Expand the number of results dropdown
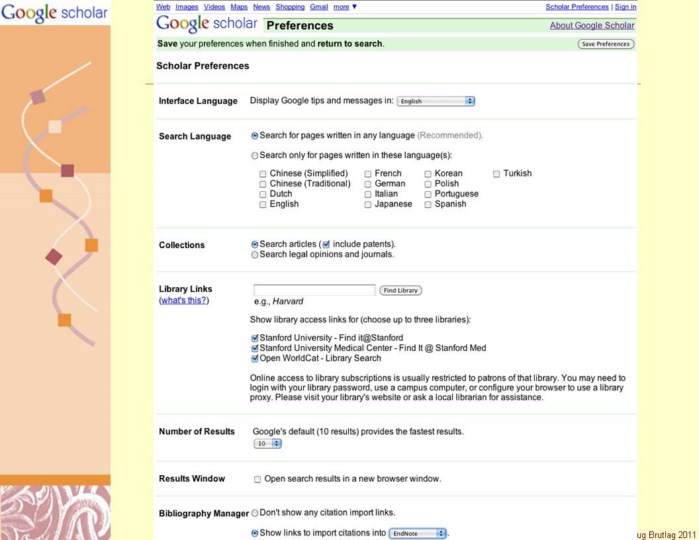 (x=267, y=443)
